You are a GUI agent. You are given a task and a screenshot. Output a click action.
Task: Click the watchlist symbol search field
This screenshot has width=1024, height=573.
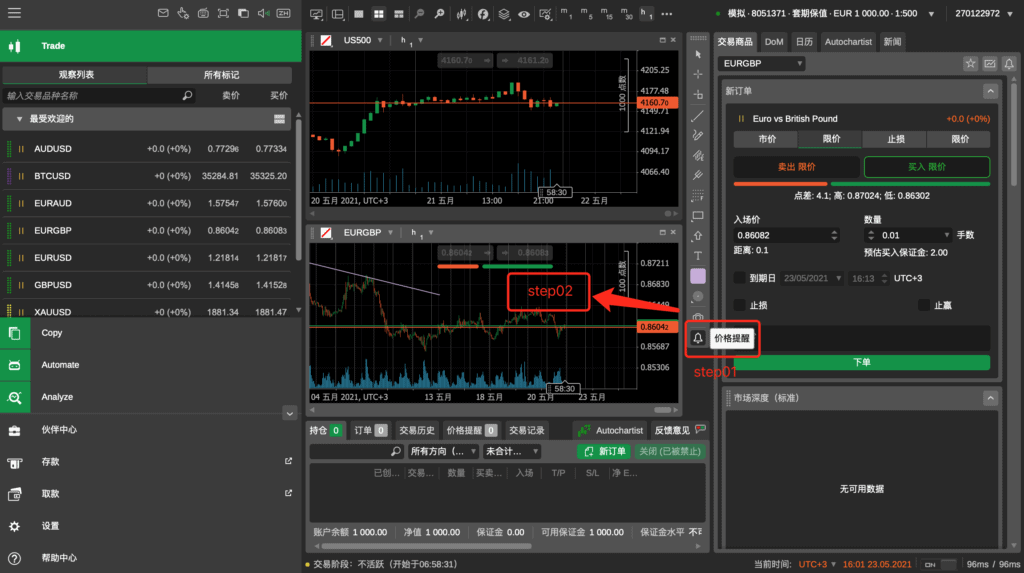98,96
